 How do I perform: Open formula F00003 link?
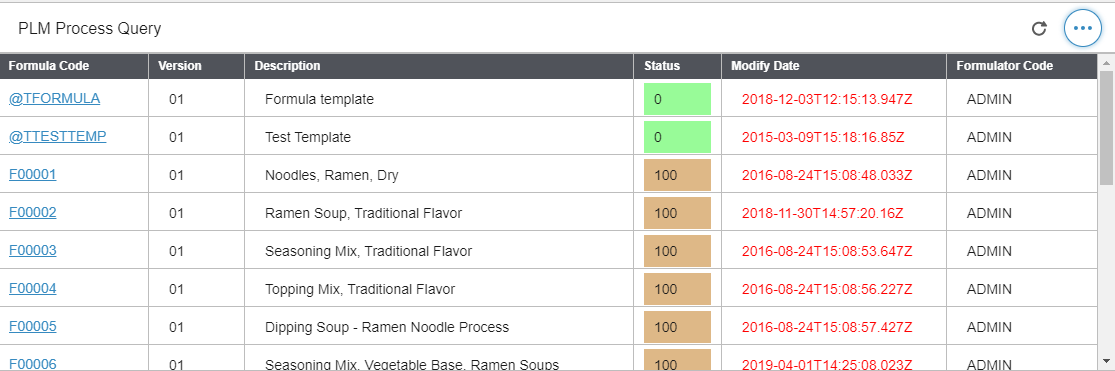tap(33, 250)
